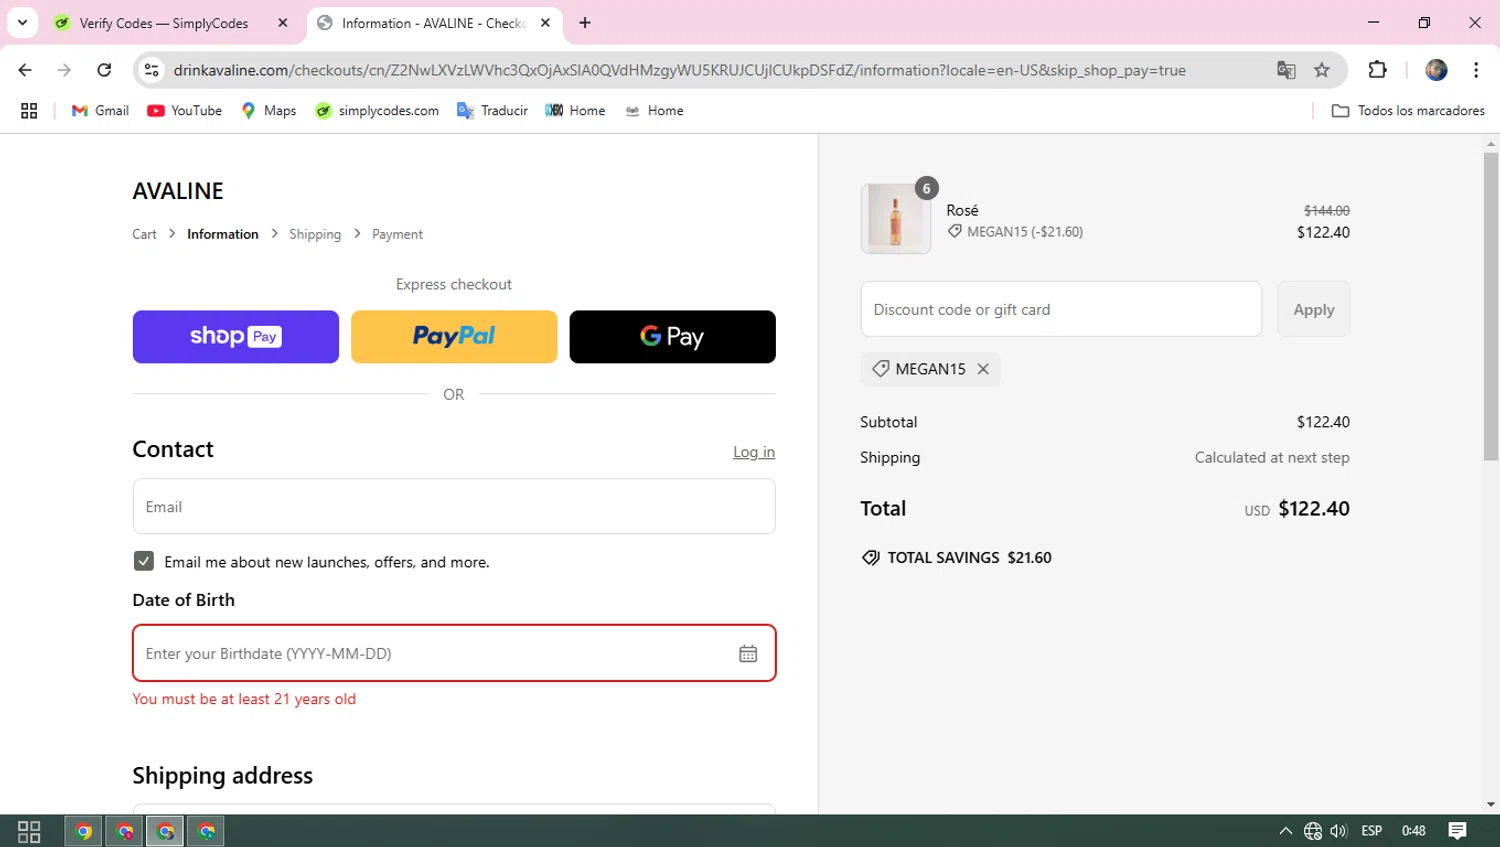Open new browser tab

[x=585, y=23]
